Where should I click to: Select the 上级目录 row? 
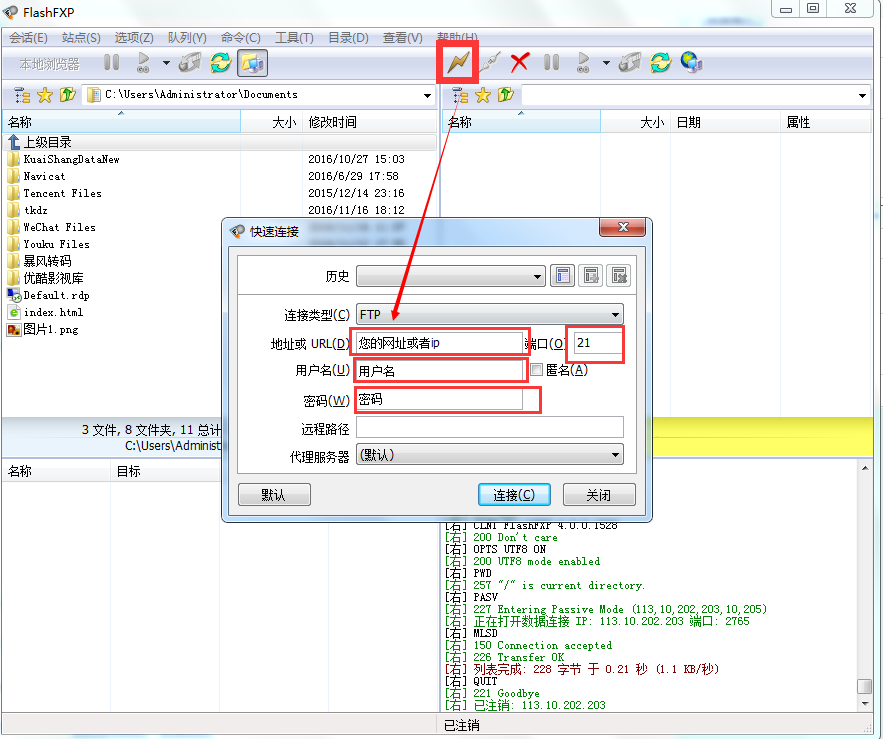pos(220,142)
